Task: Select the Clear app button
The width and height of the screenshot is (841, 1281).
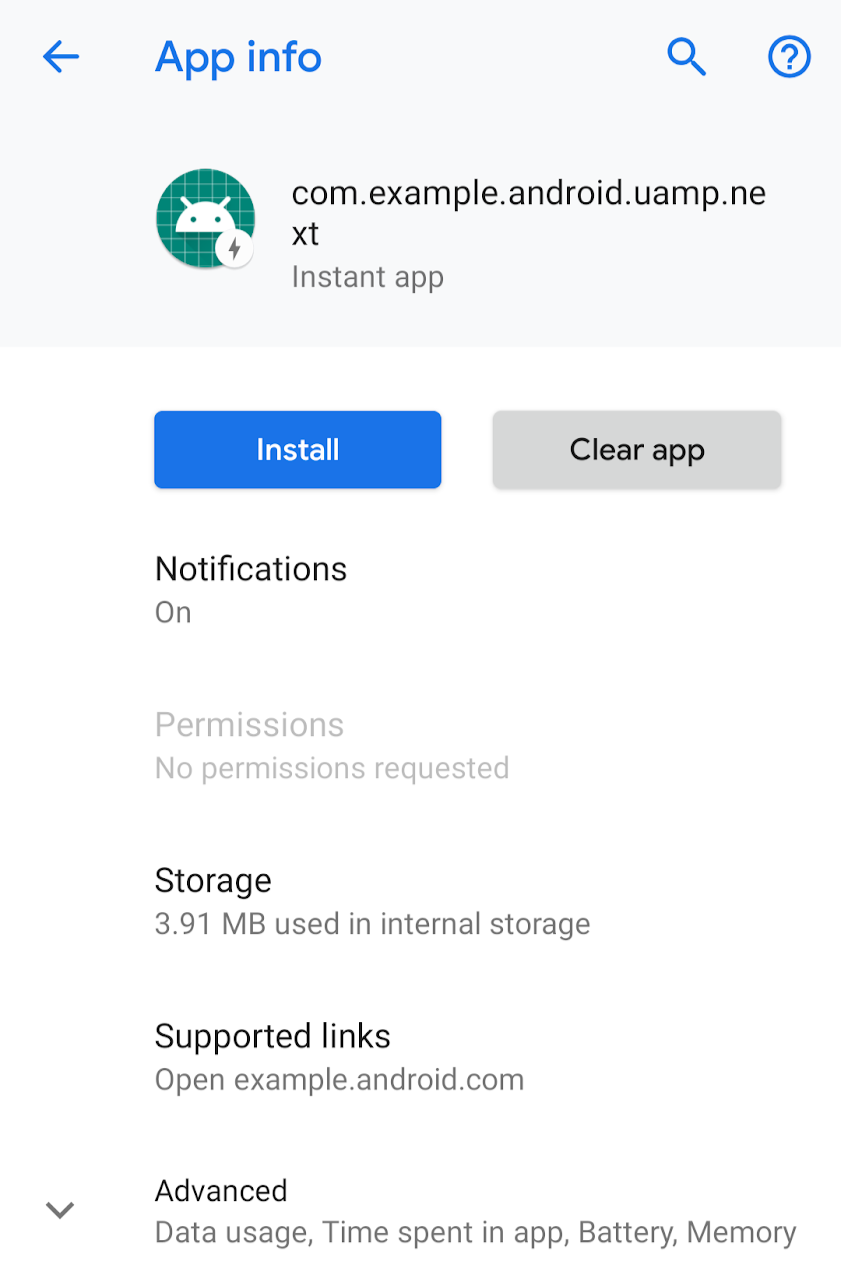Action: 637,450
